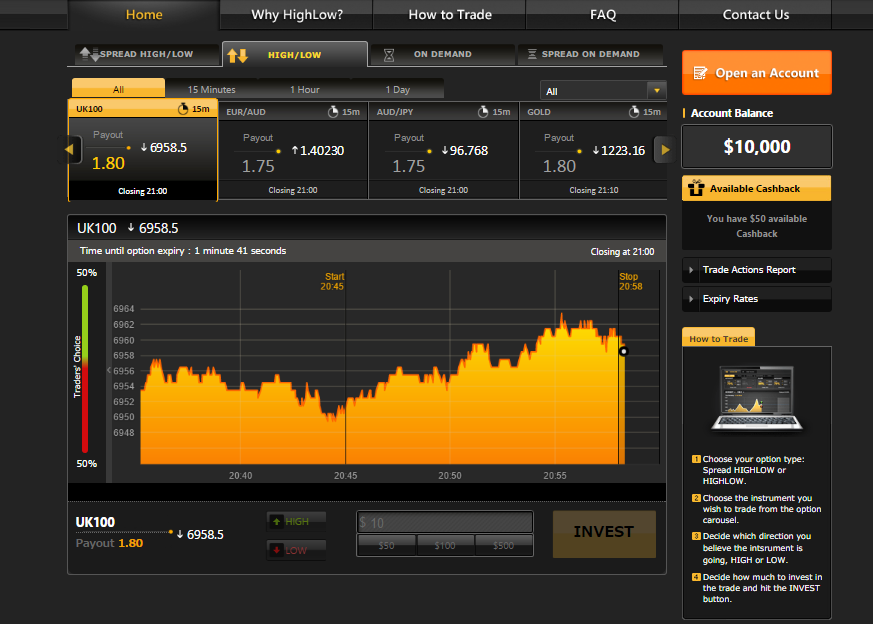Collapse the small arrow left of chart axis

tap(109, 370)
